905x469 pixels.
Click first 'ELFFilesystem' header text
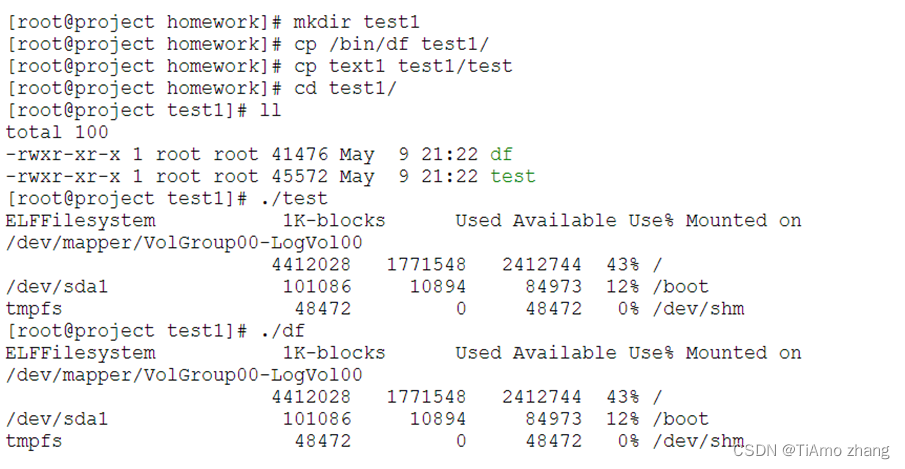point(80,220)
